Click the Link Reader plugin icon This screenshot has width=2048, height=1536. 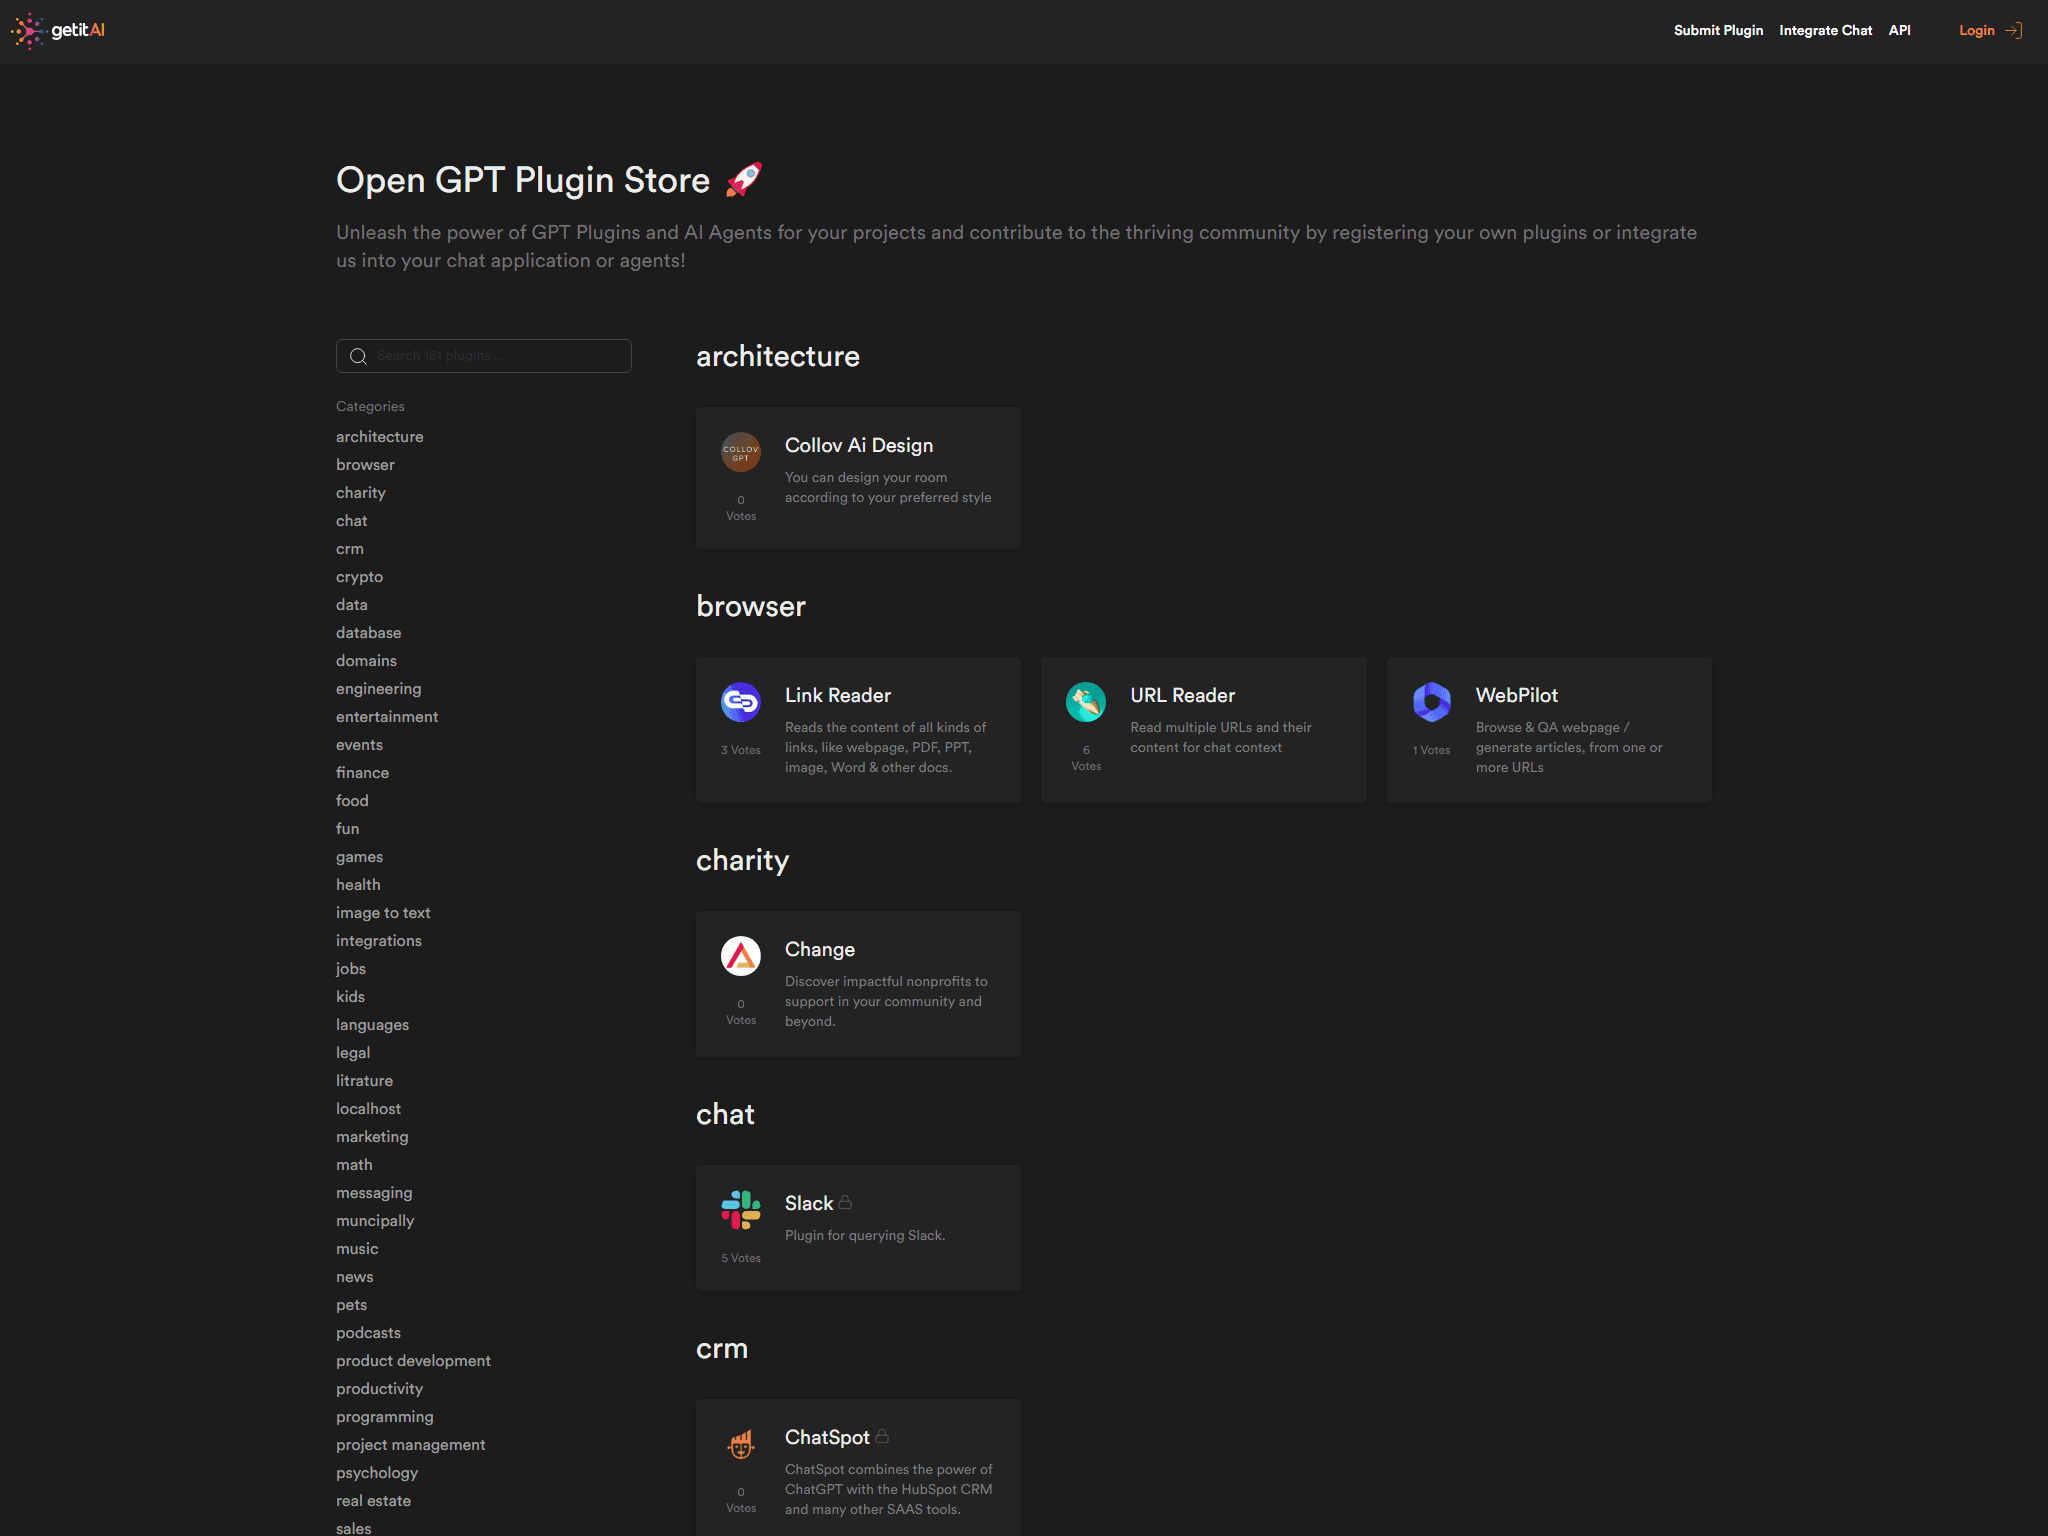(741, 702)
